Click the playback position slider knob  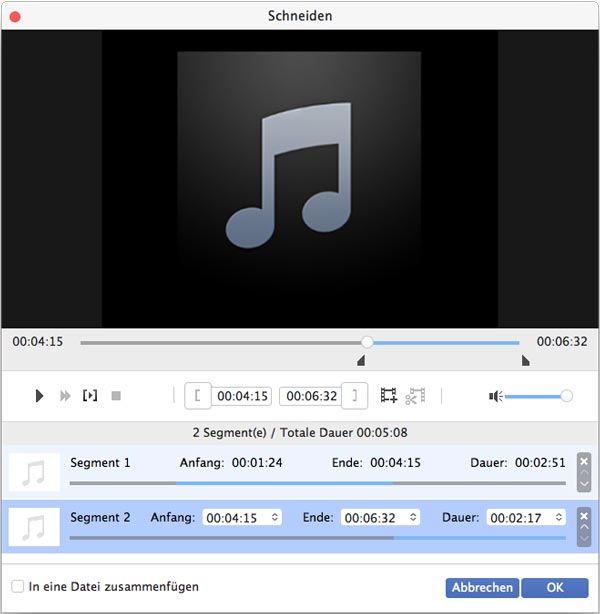coord(367,342)
